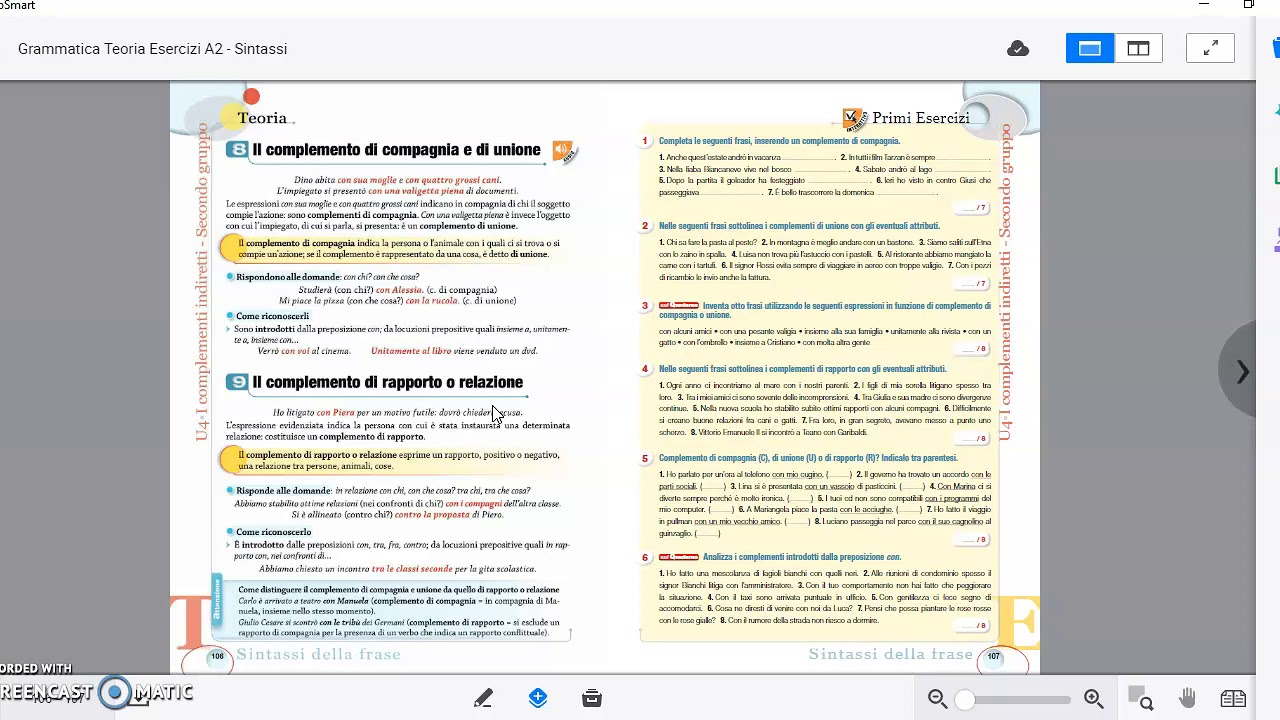
Task: Click the Teoria page header
Action: click(262, 118)
